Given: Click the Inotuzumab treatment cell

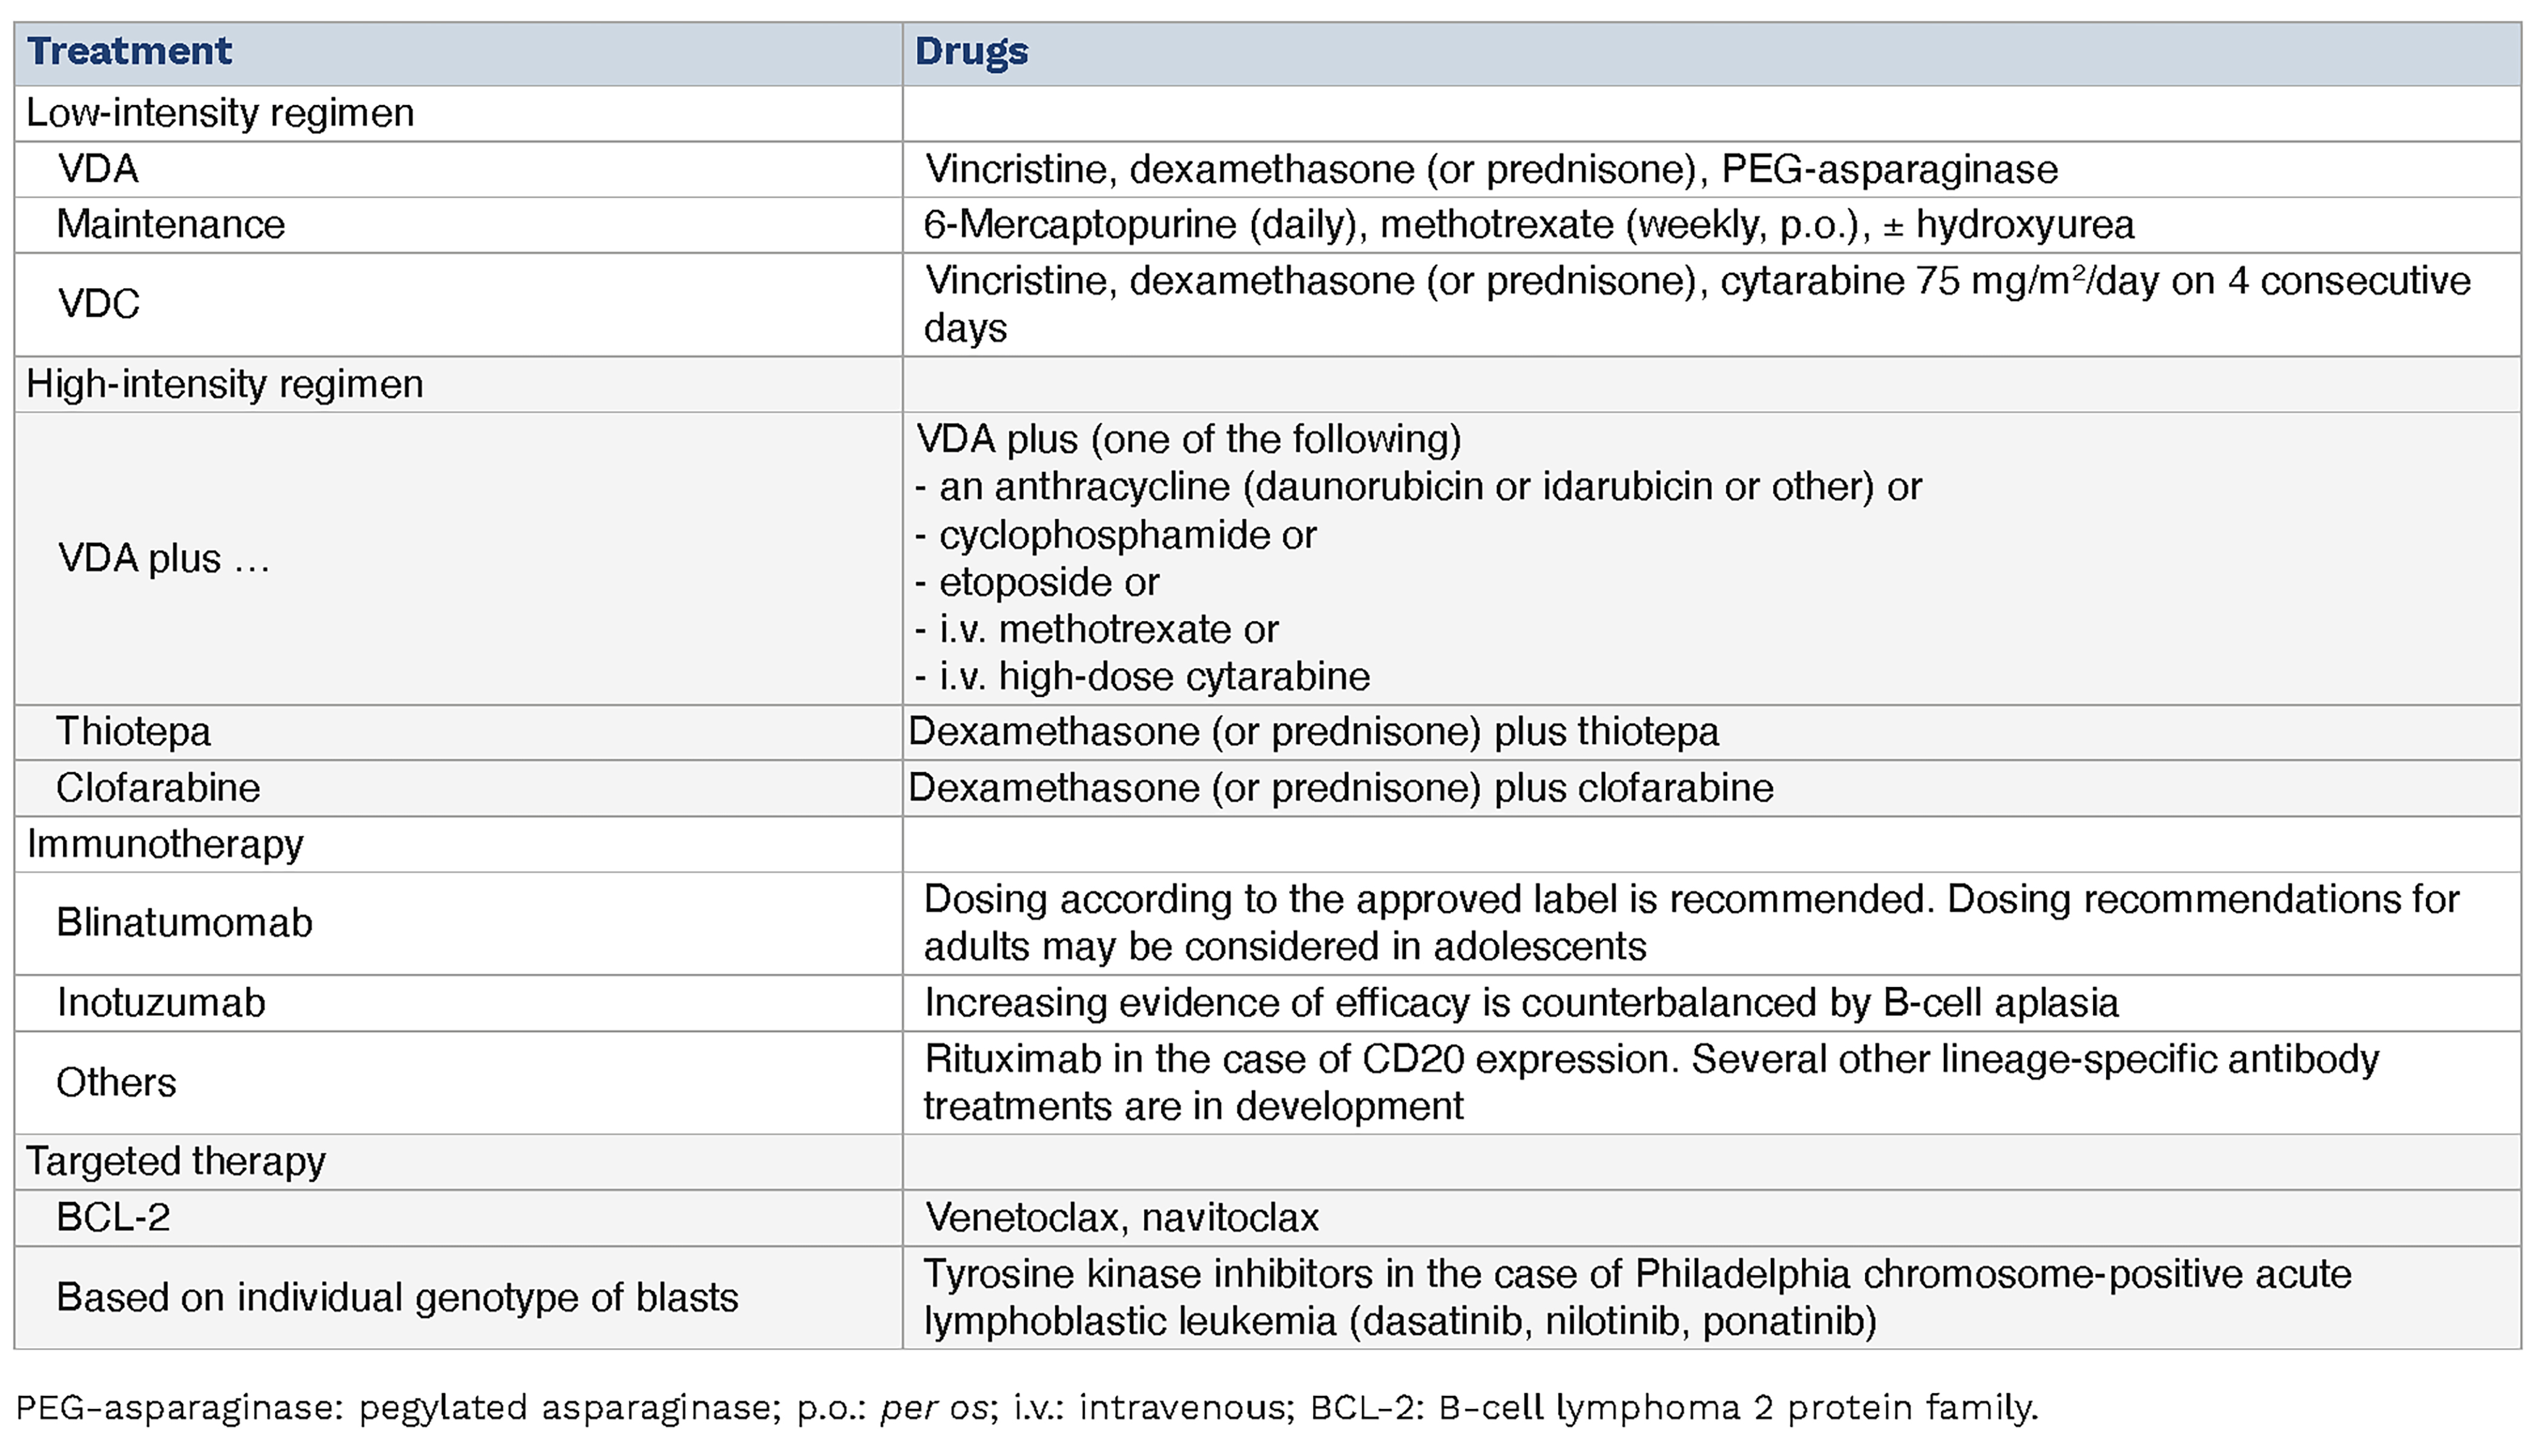Looking at the screenshot, I should pyautogui.click(x=161, y=1003).
